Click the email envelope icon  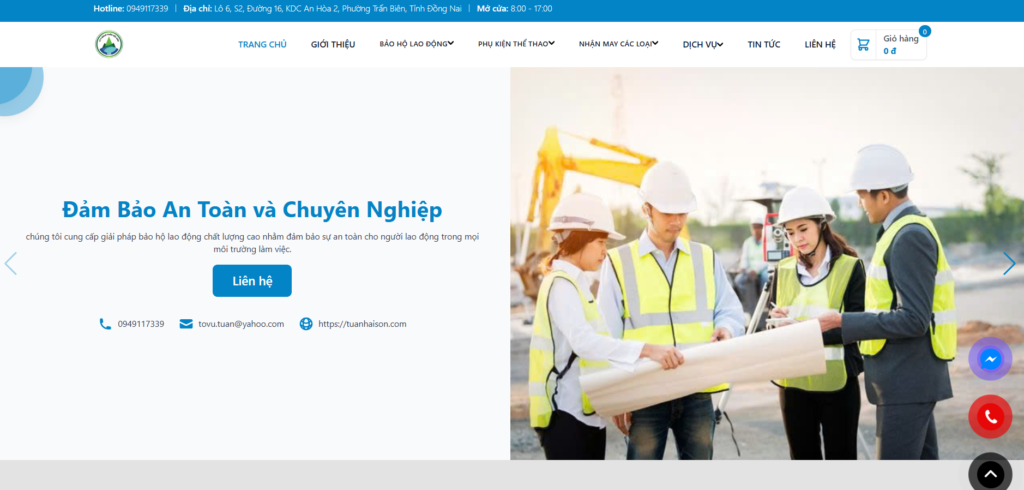click(186, 324)
